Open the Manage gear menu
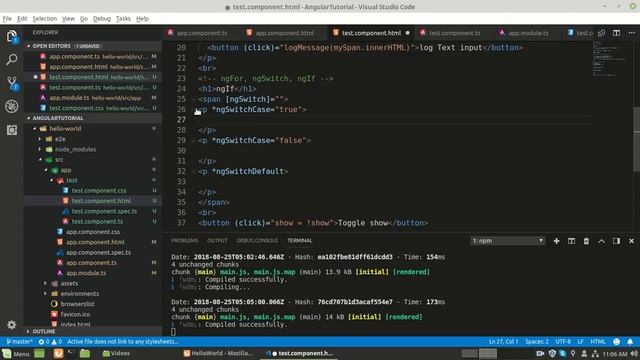The width and height of the screenshot is (640, 360). [12, 325]
